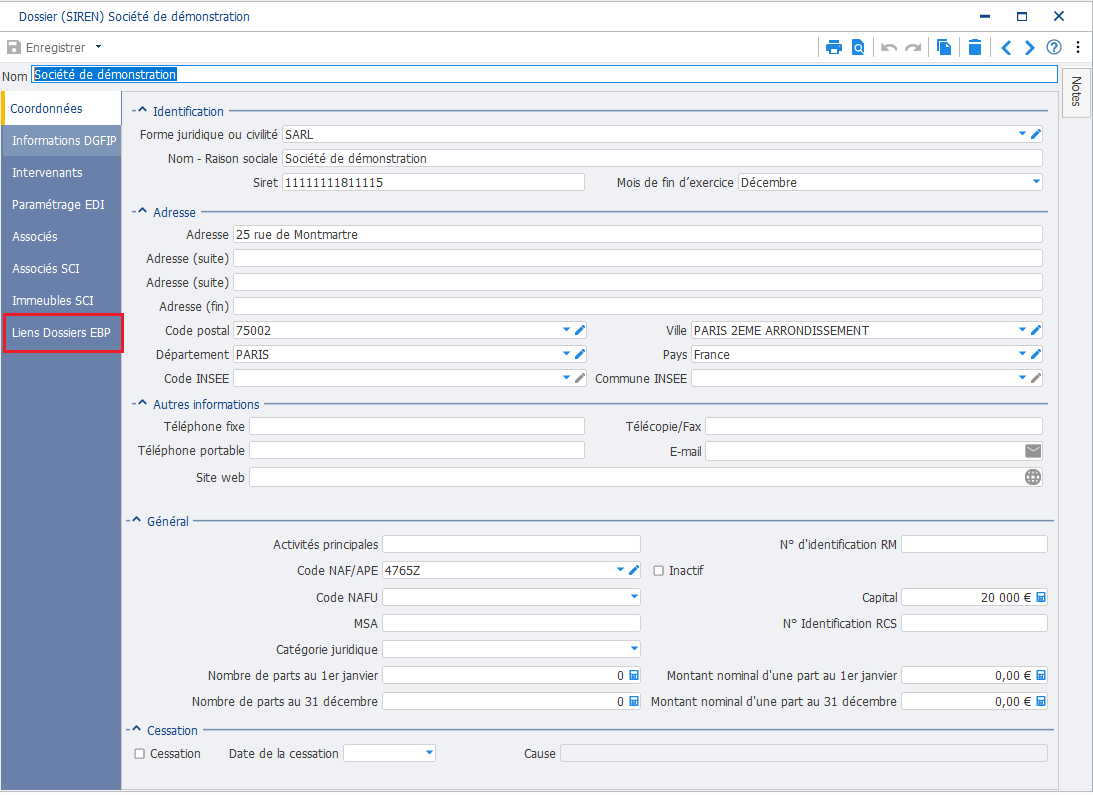Open the Code NAFU dropdown
This screenshot has height=795, width=1093.
click(x=634, y=596)
